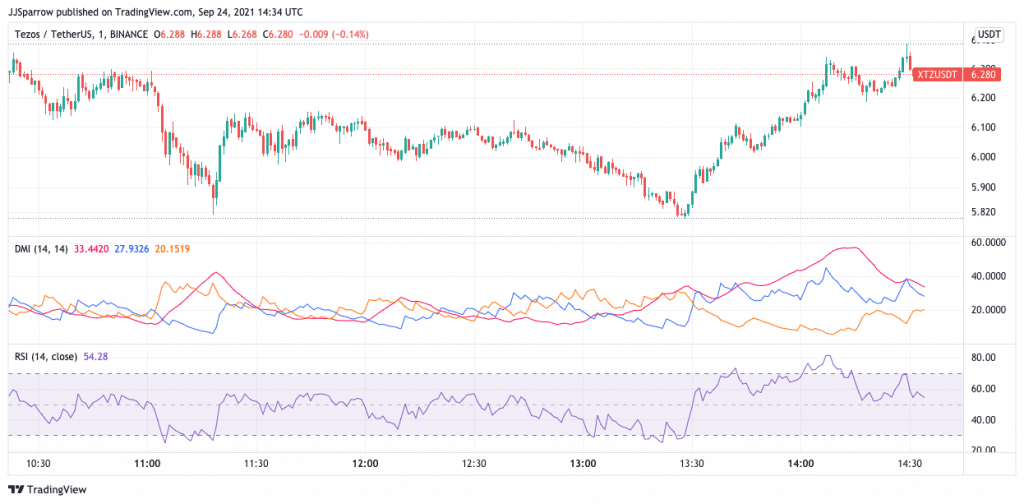Click the 14:00 time axis label

(x=801, y=464)
